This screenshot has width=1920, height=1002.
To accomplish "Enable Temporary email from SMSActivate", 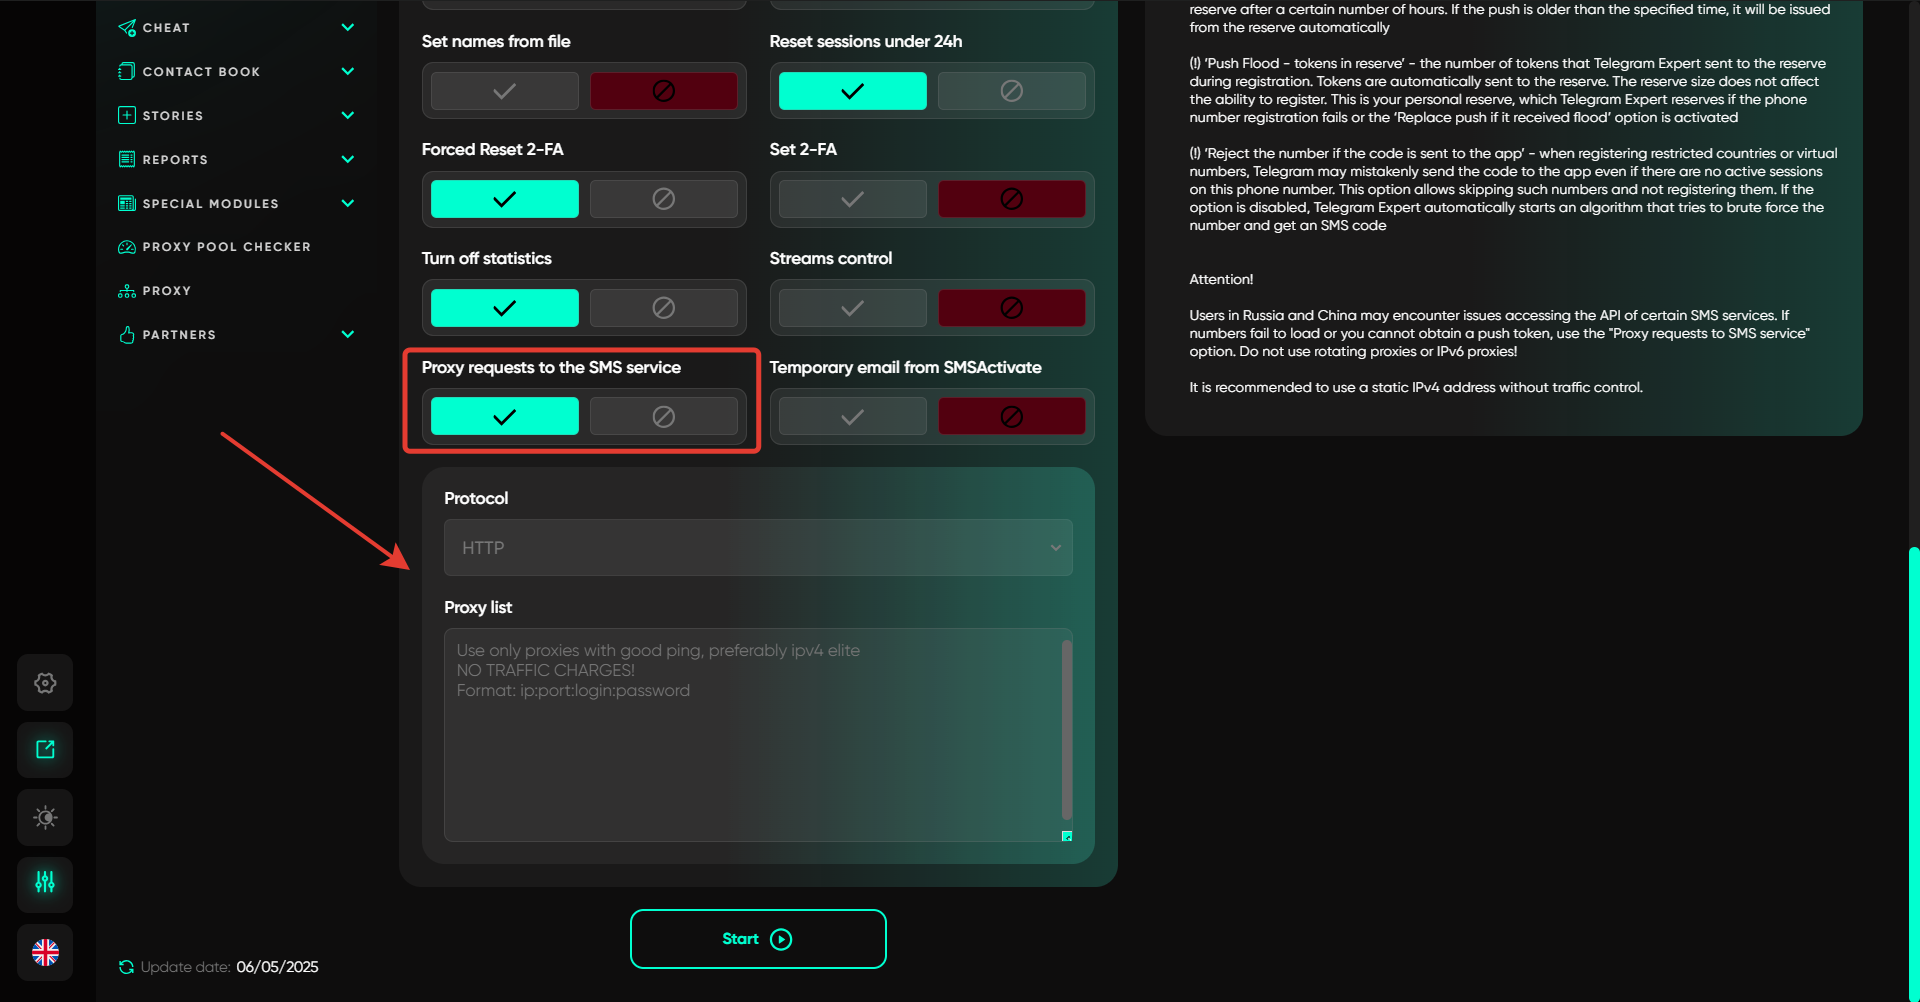I will pos(852,417).
